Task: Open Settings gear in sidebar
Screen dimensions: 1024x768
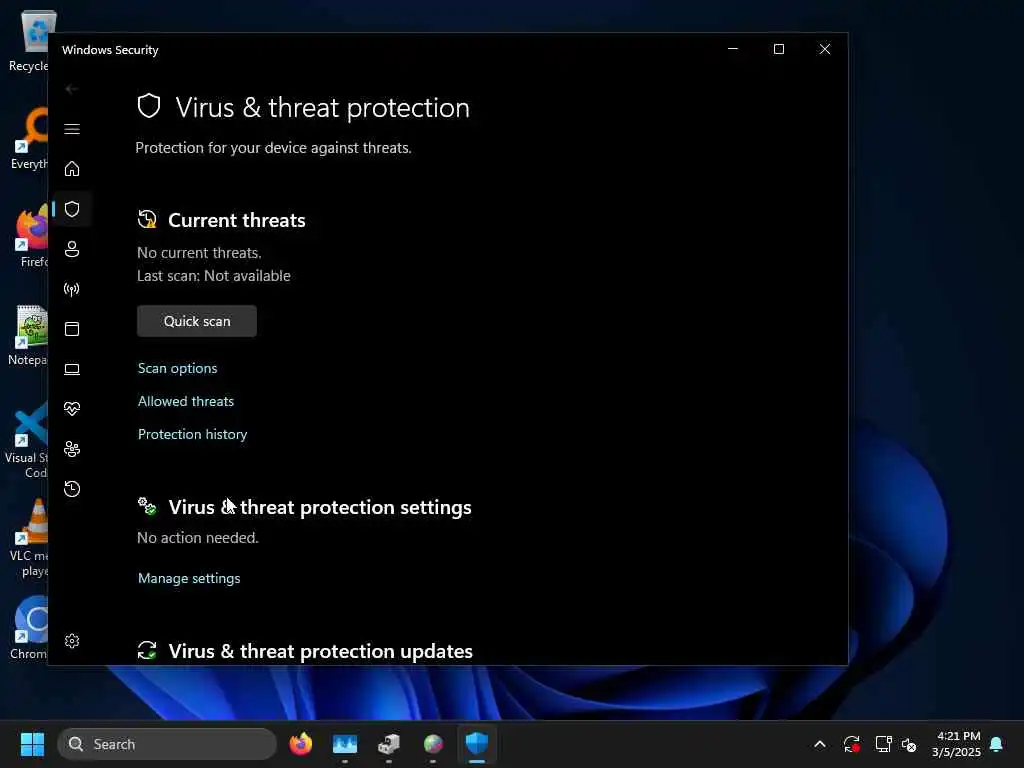Action: click(x=72, y=641)
